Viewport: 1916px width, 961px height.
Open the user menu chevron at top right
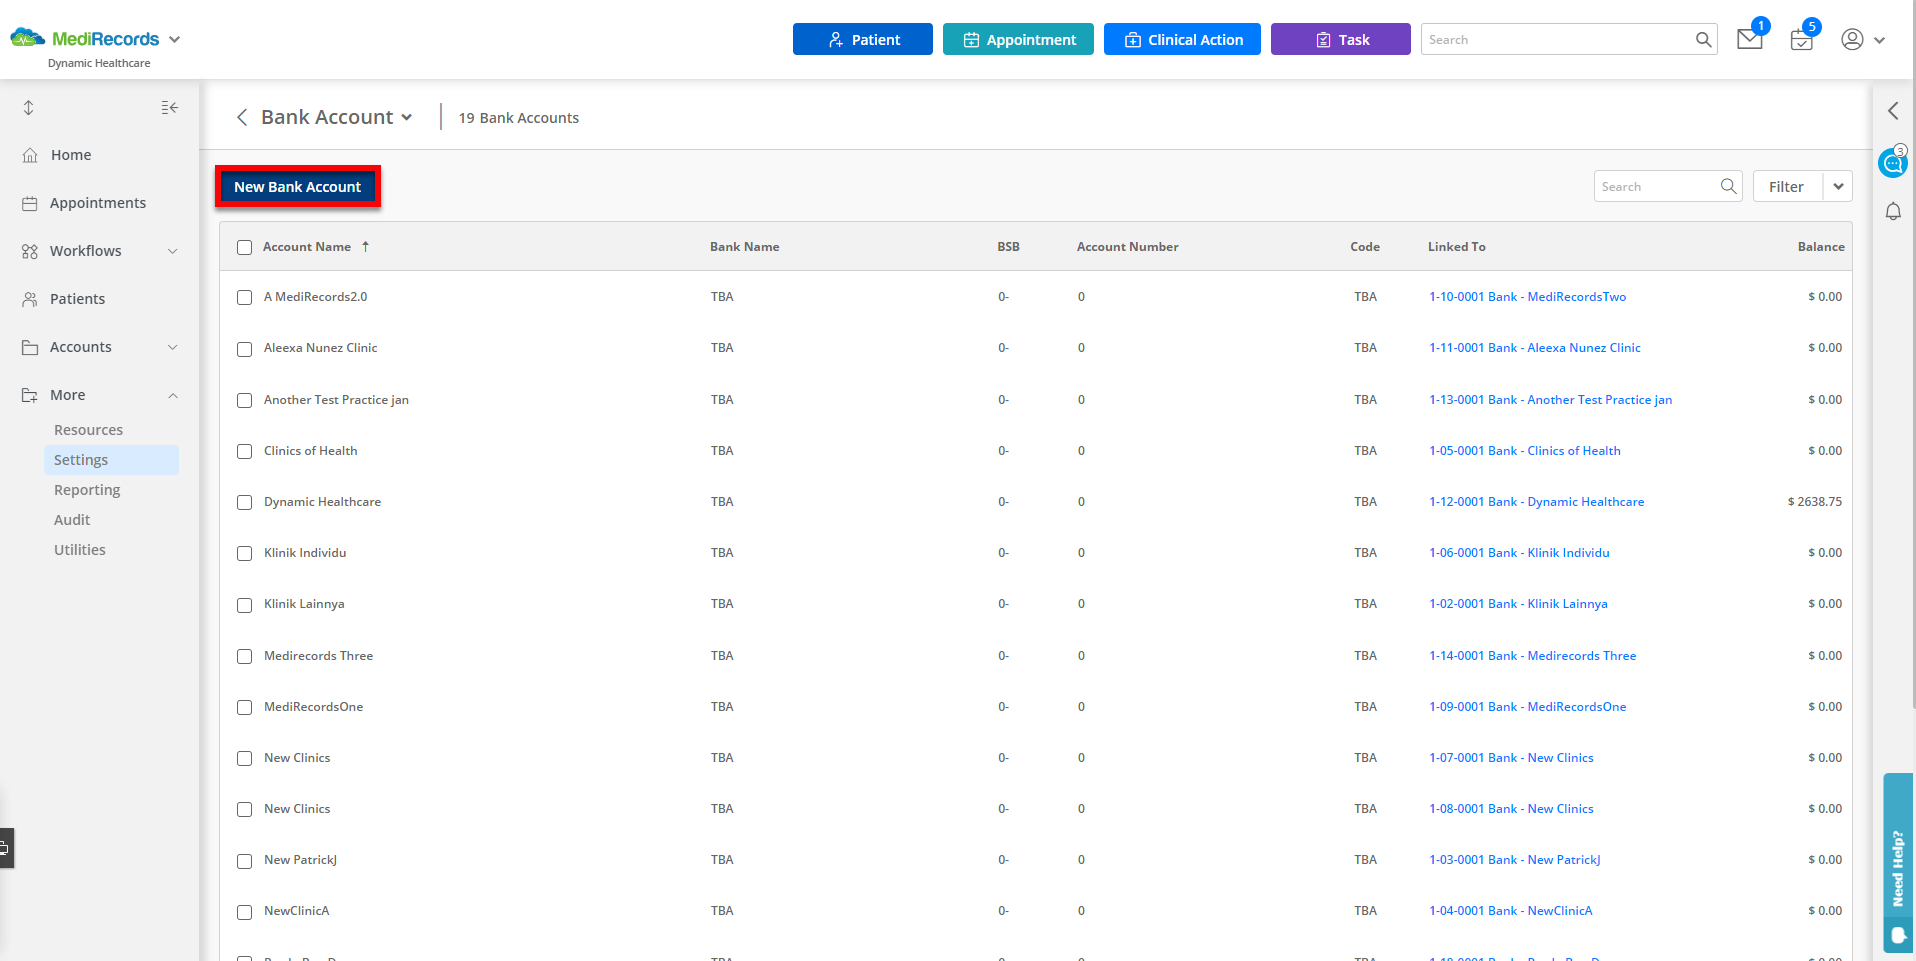(x=1879, y=40)
